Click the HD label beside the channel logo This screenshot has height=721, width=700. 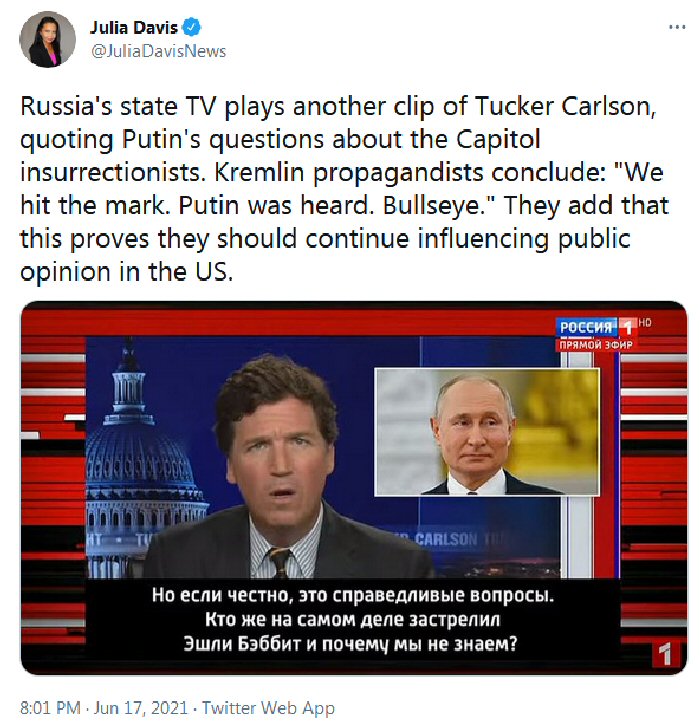pos(646,322)
